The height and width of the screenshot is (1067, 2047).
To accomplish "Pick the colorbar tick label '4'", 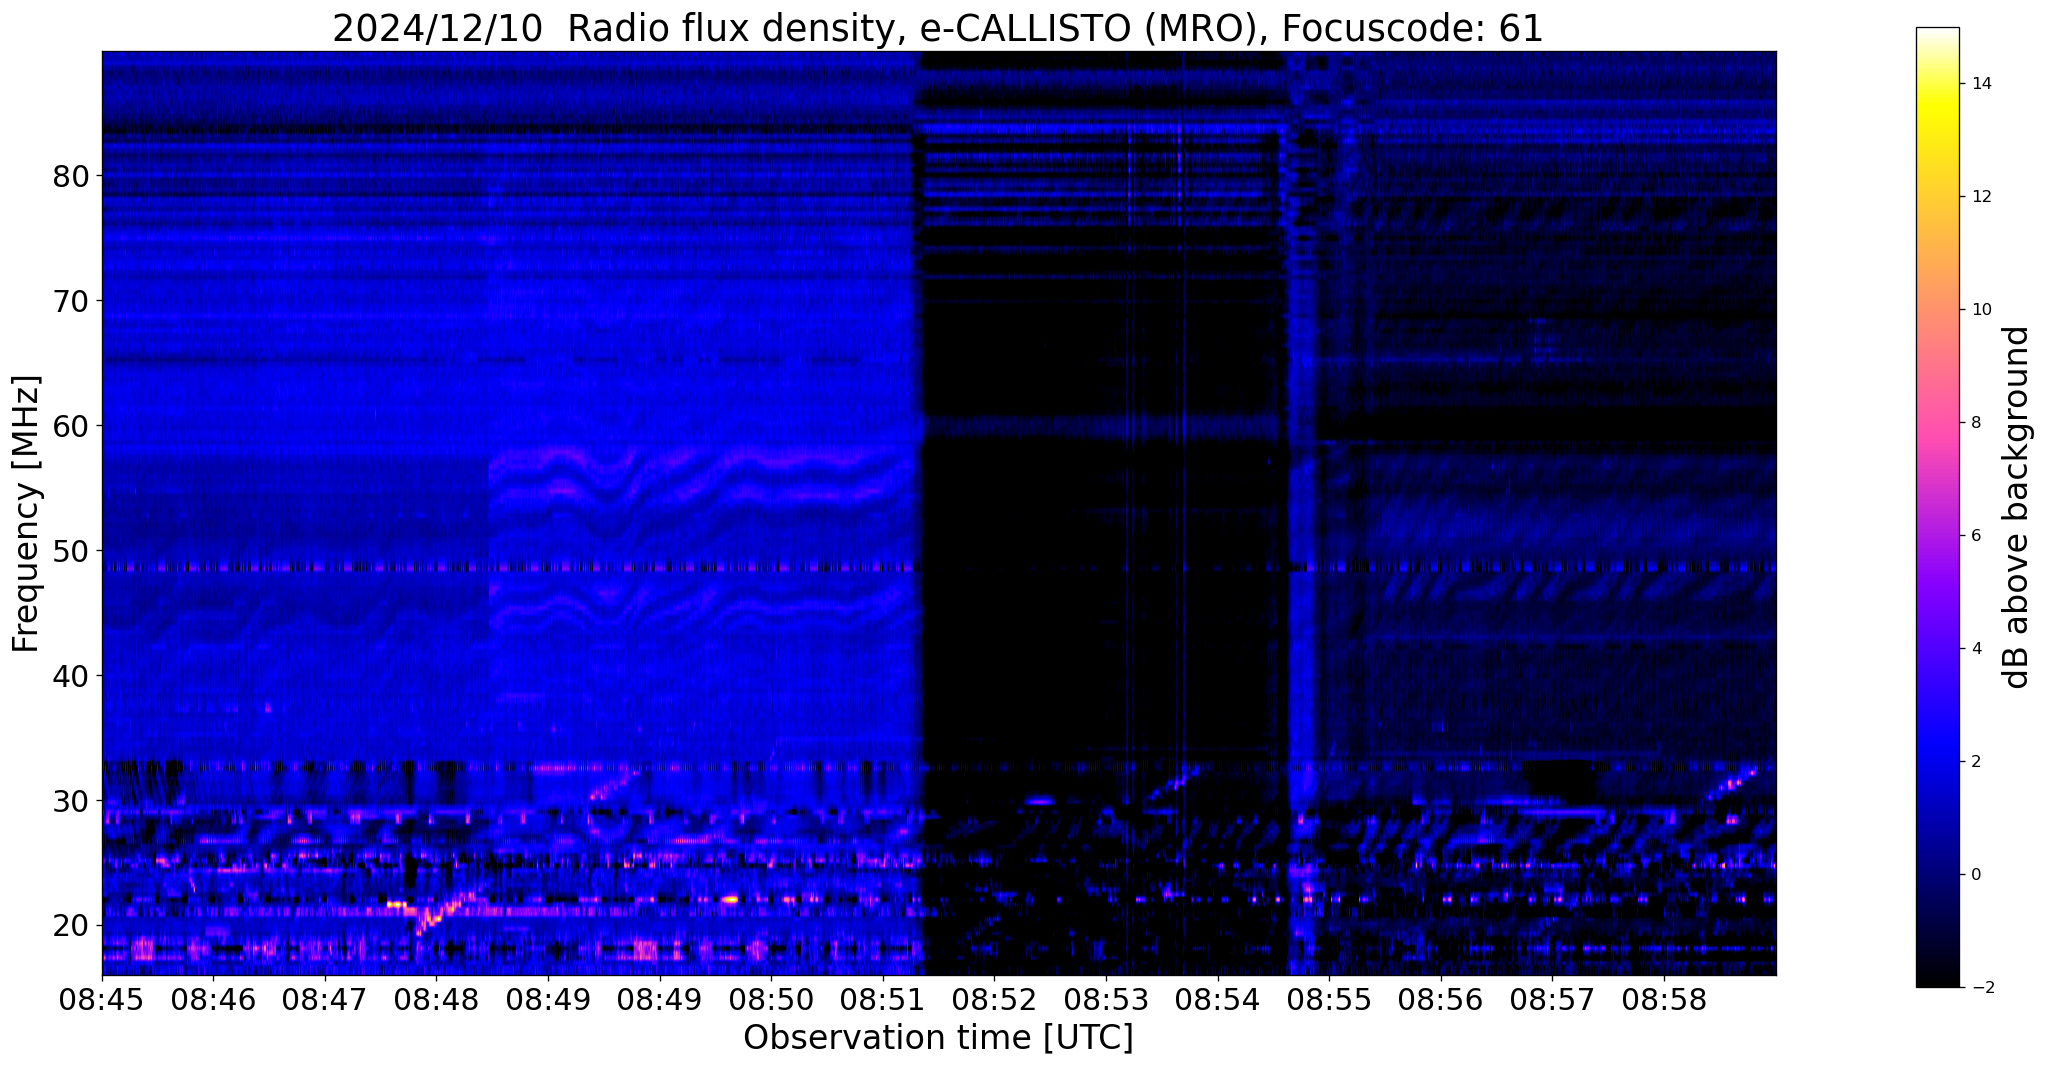I will [x=1975, y=649].
